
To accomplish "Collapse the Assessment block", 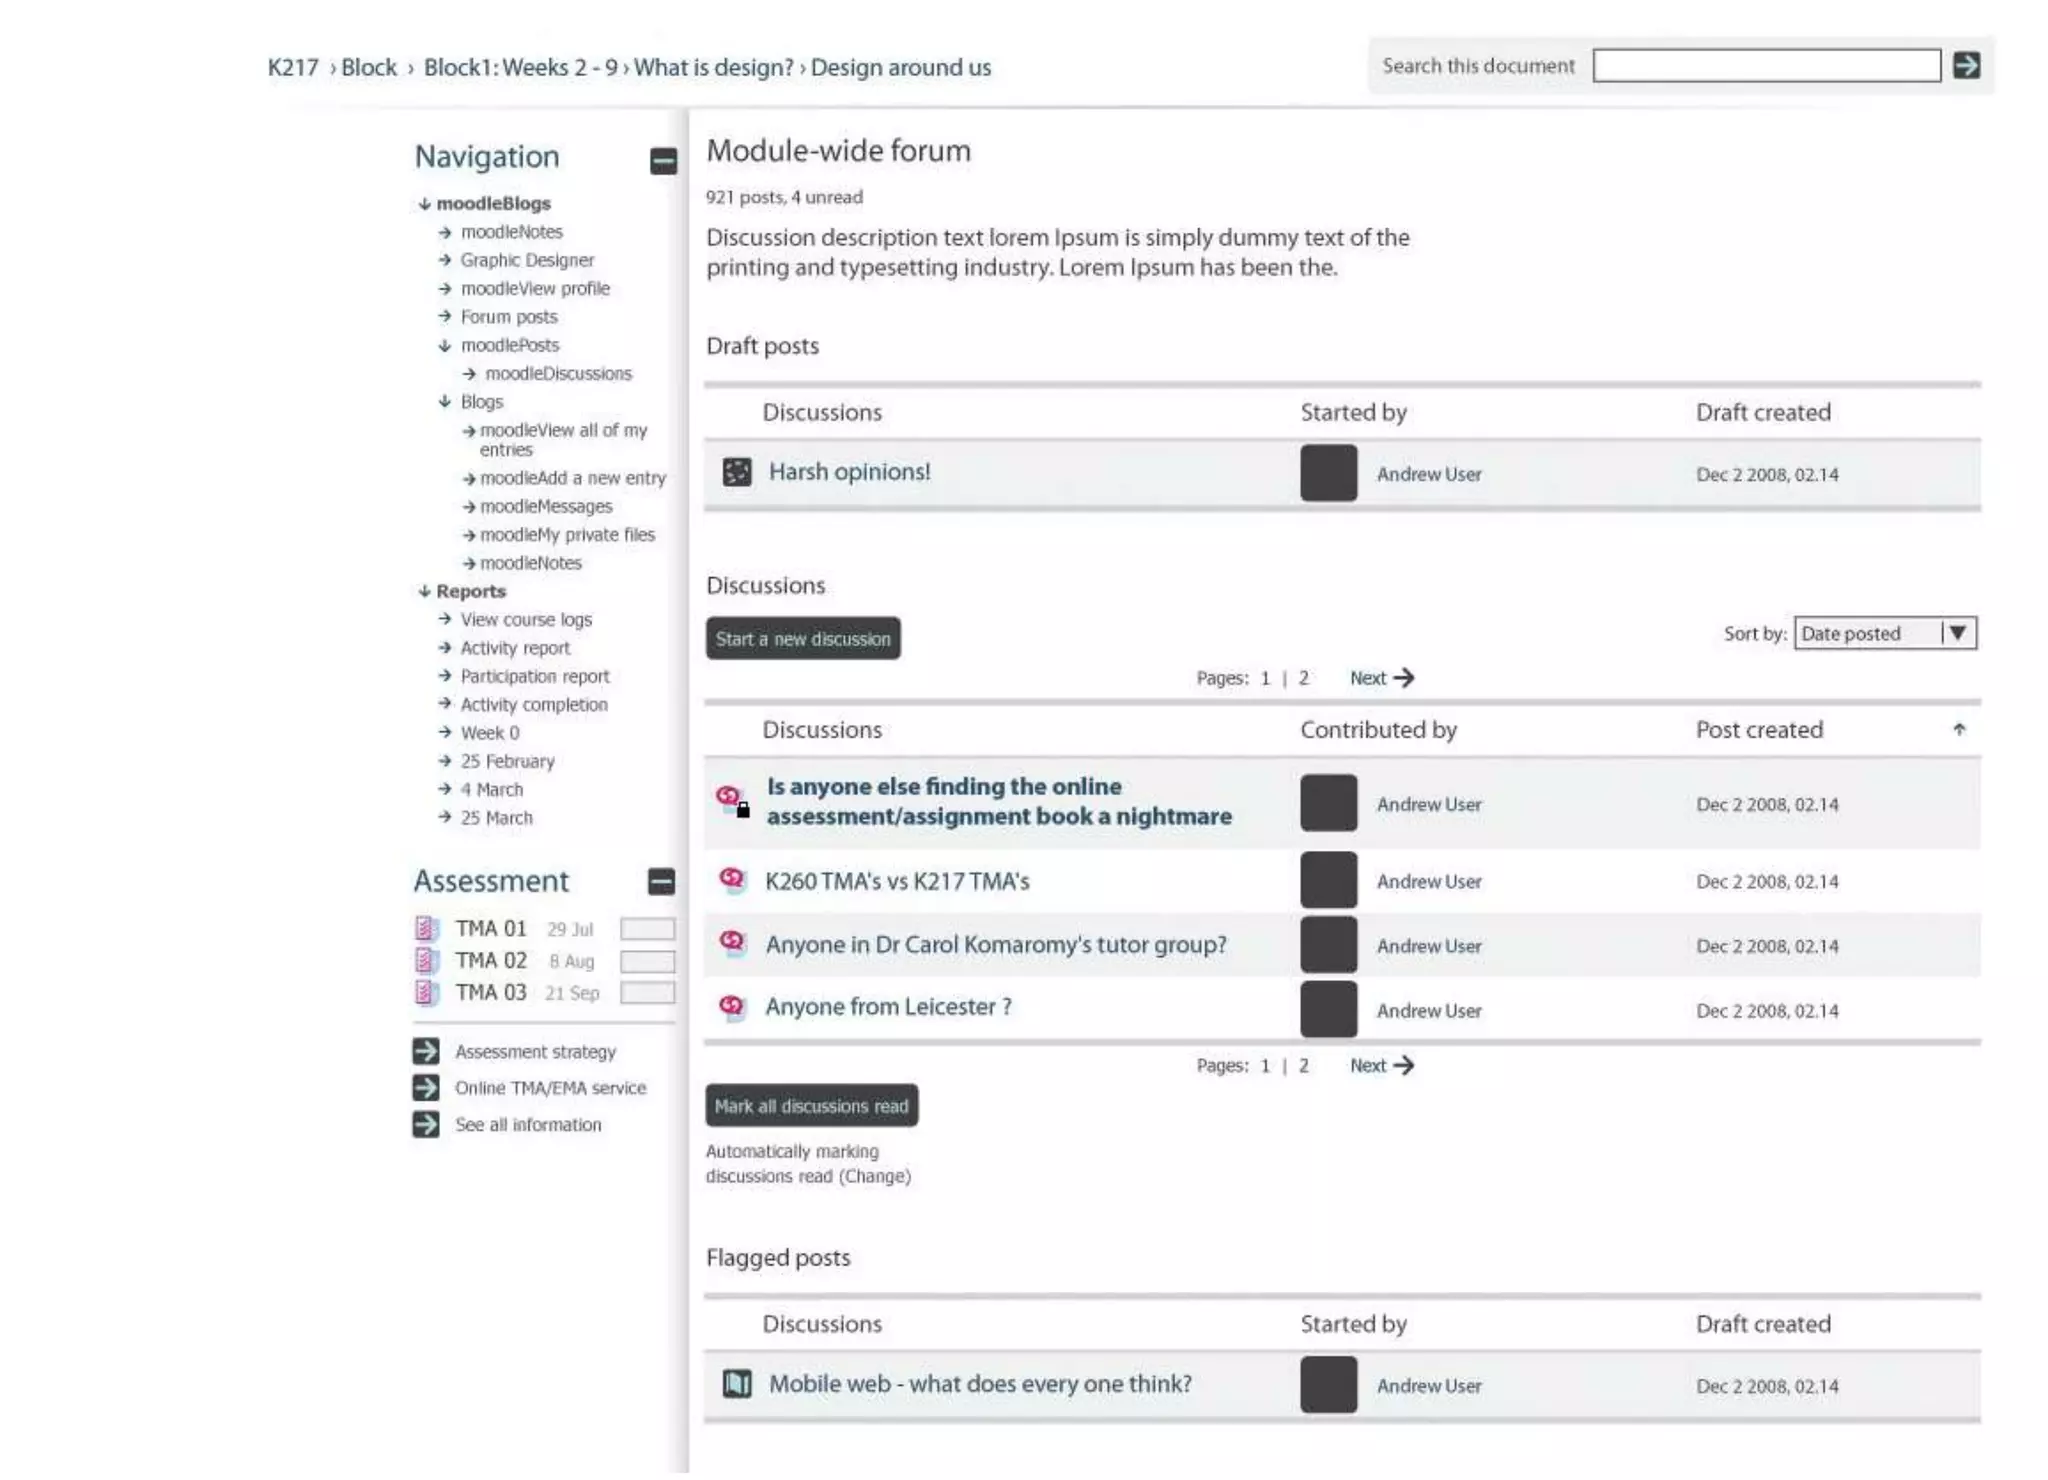I will tap(661, 881).
